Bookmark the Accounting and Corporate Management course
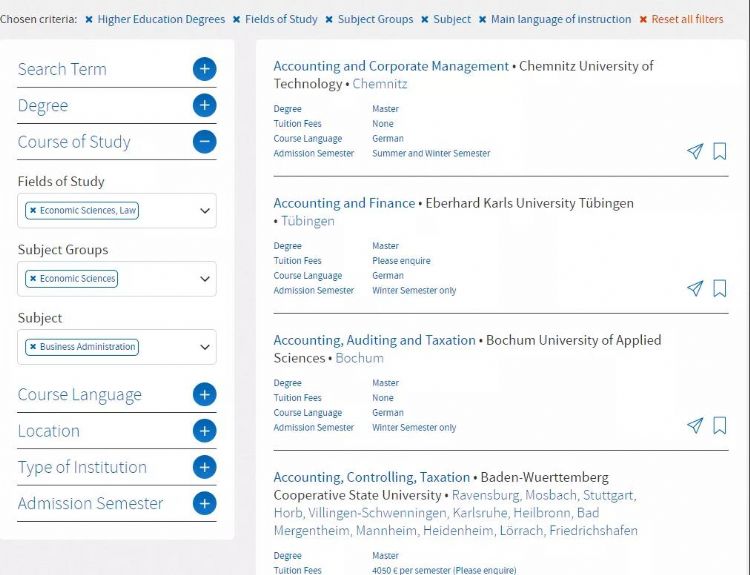The image size is (750, 575). (719, 152)
